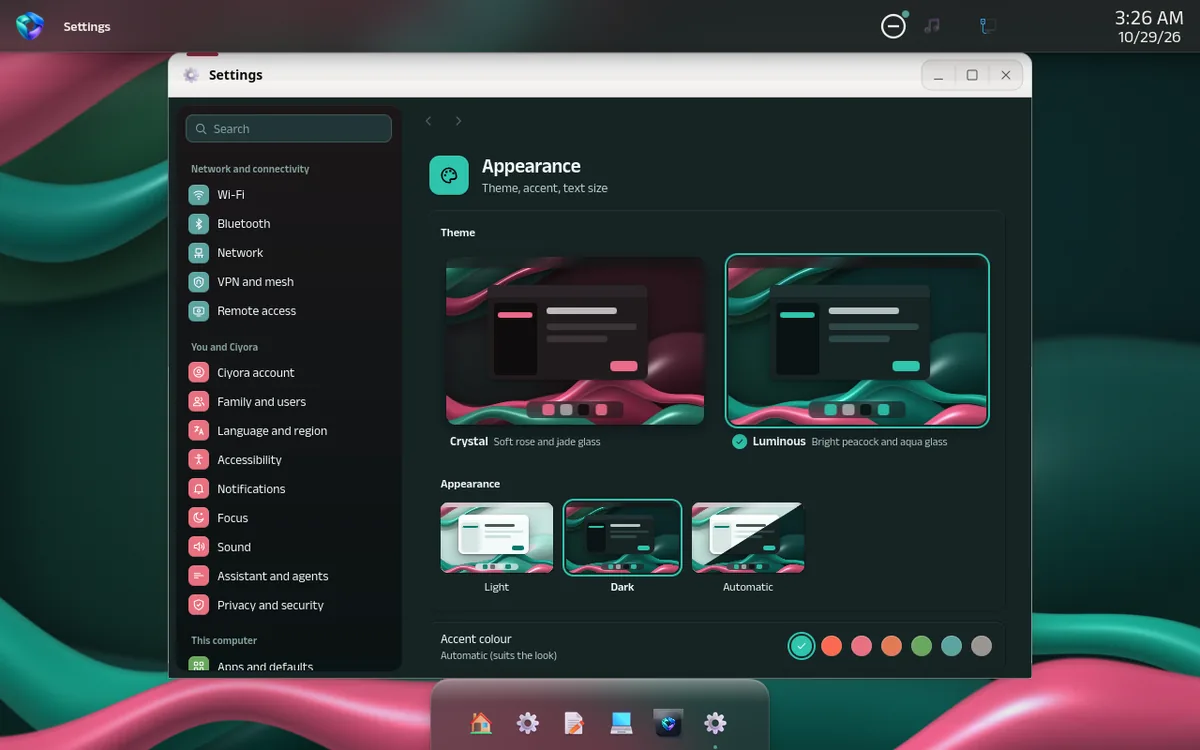The height and width of the screenshot is (750, 1200).
Task: Click the 'This computer' section heading
Action: coord(224,640)
